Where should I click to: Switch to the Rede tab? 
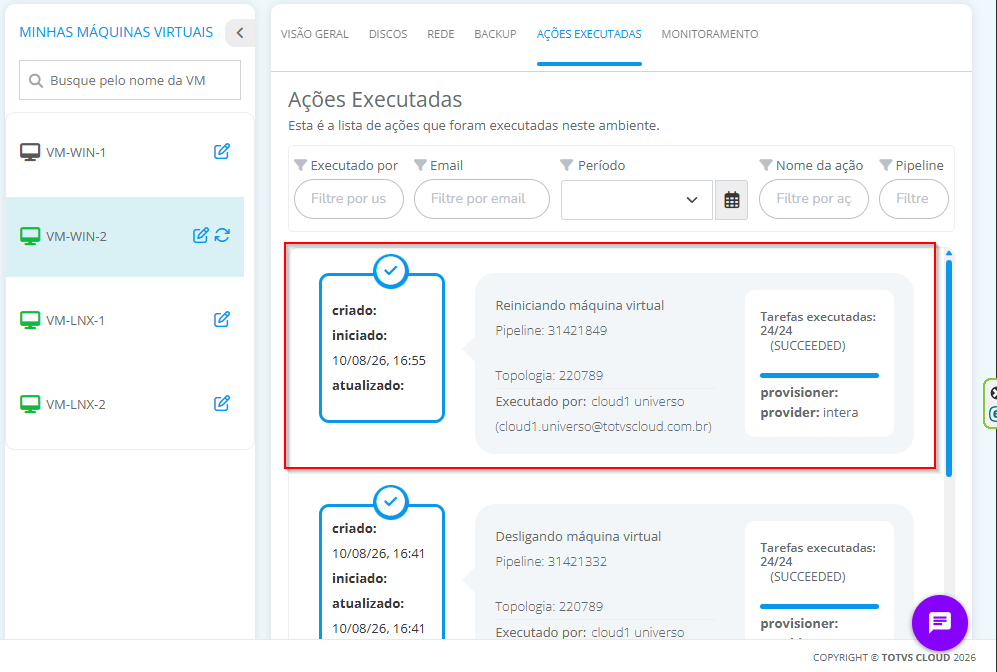(441, 34)
